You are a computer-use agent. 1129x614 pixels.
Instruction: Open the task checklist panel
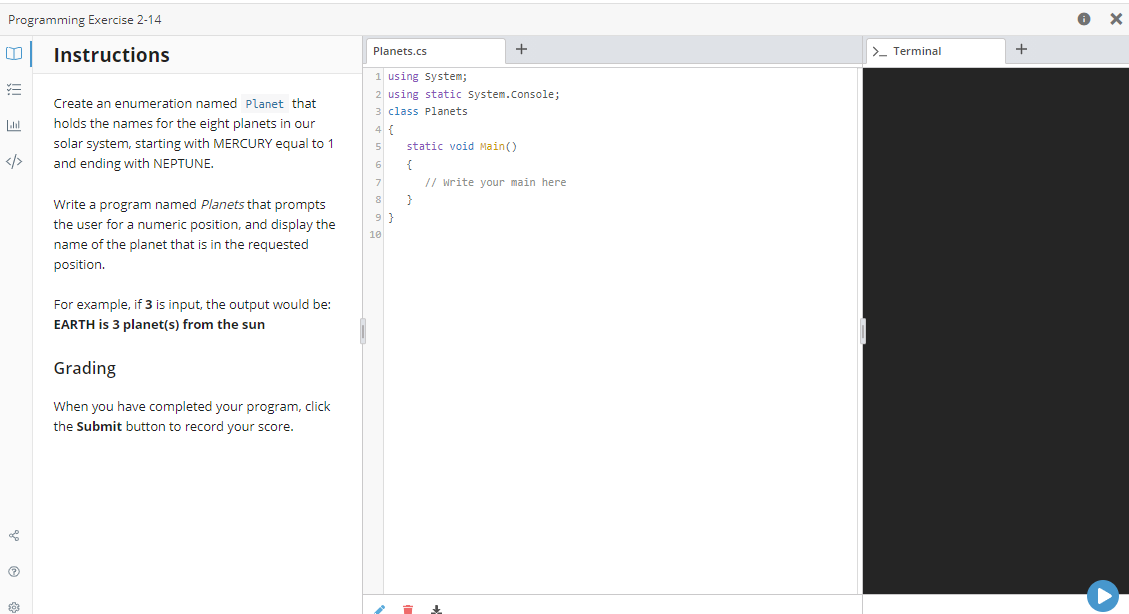pos(14,89)
